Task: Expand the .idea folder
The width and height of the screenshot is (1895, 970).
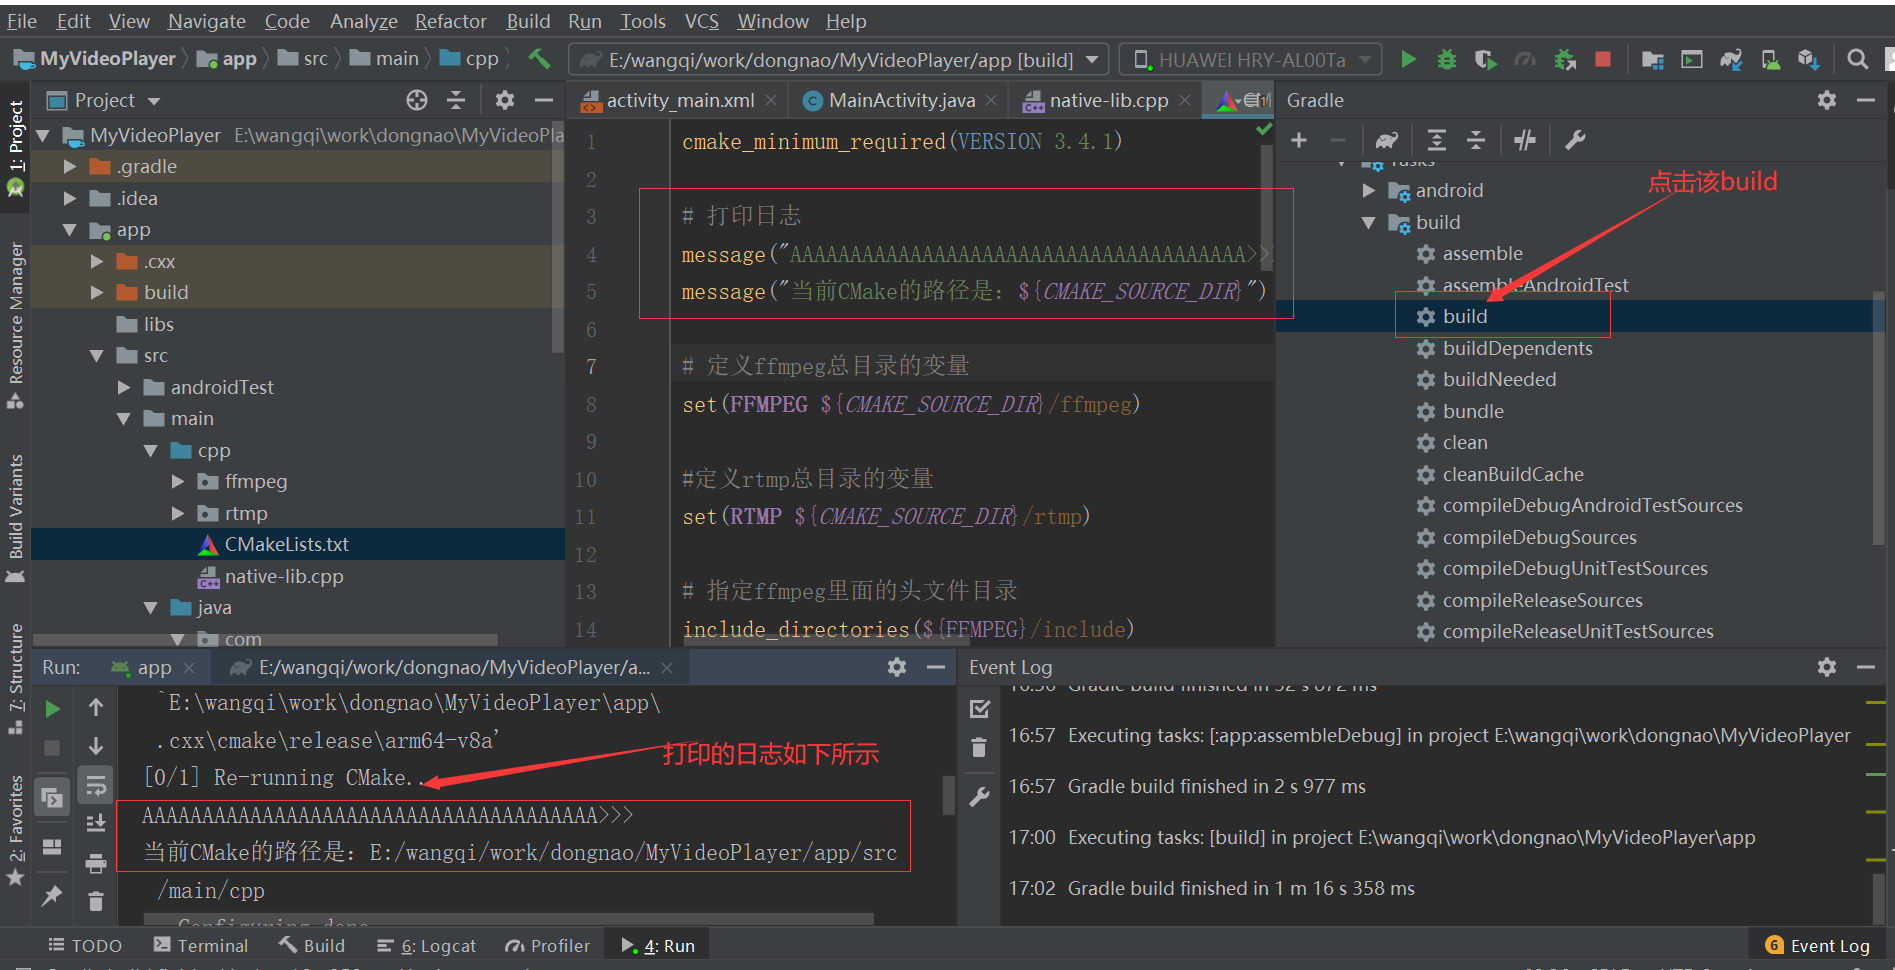Action: point(70,198)
